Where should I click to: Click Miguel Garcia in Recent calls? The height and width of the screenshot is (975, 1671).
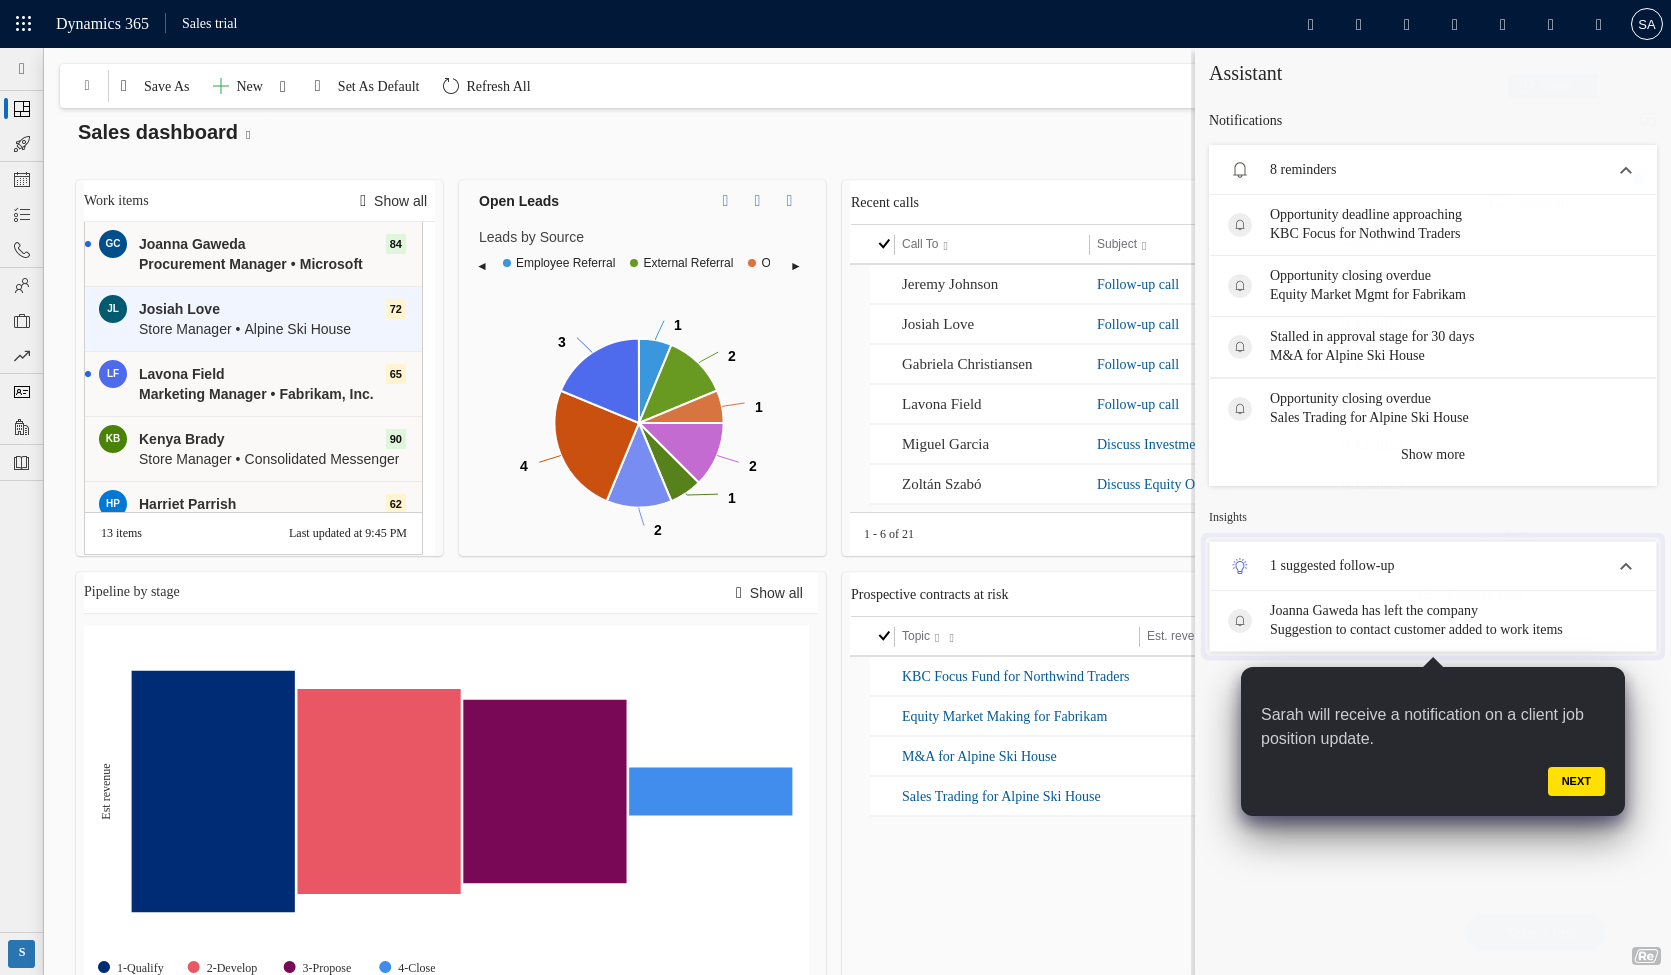[945, 444]
